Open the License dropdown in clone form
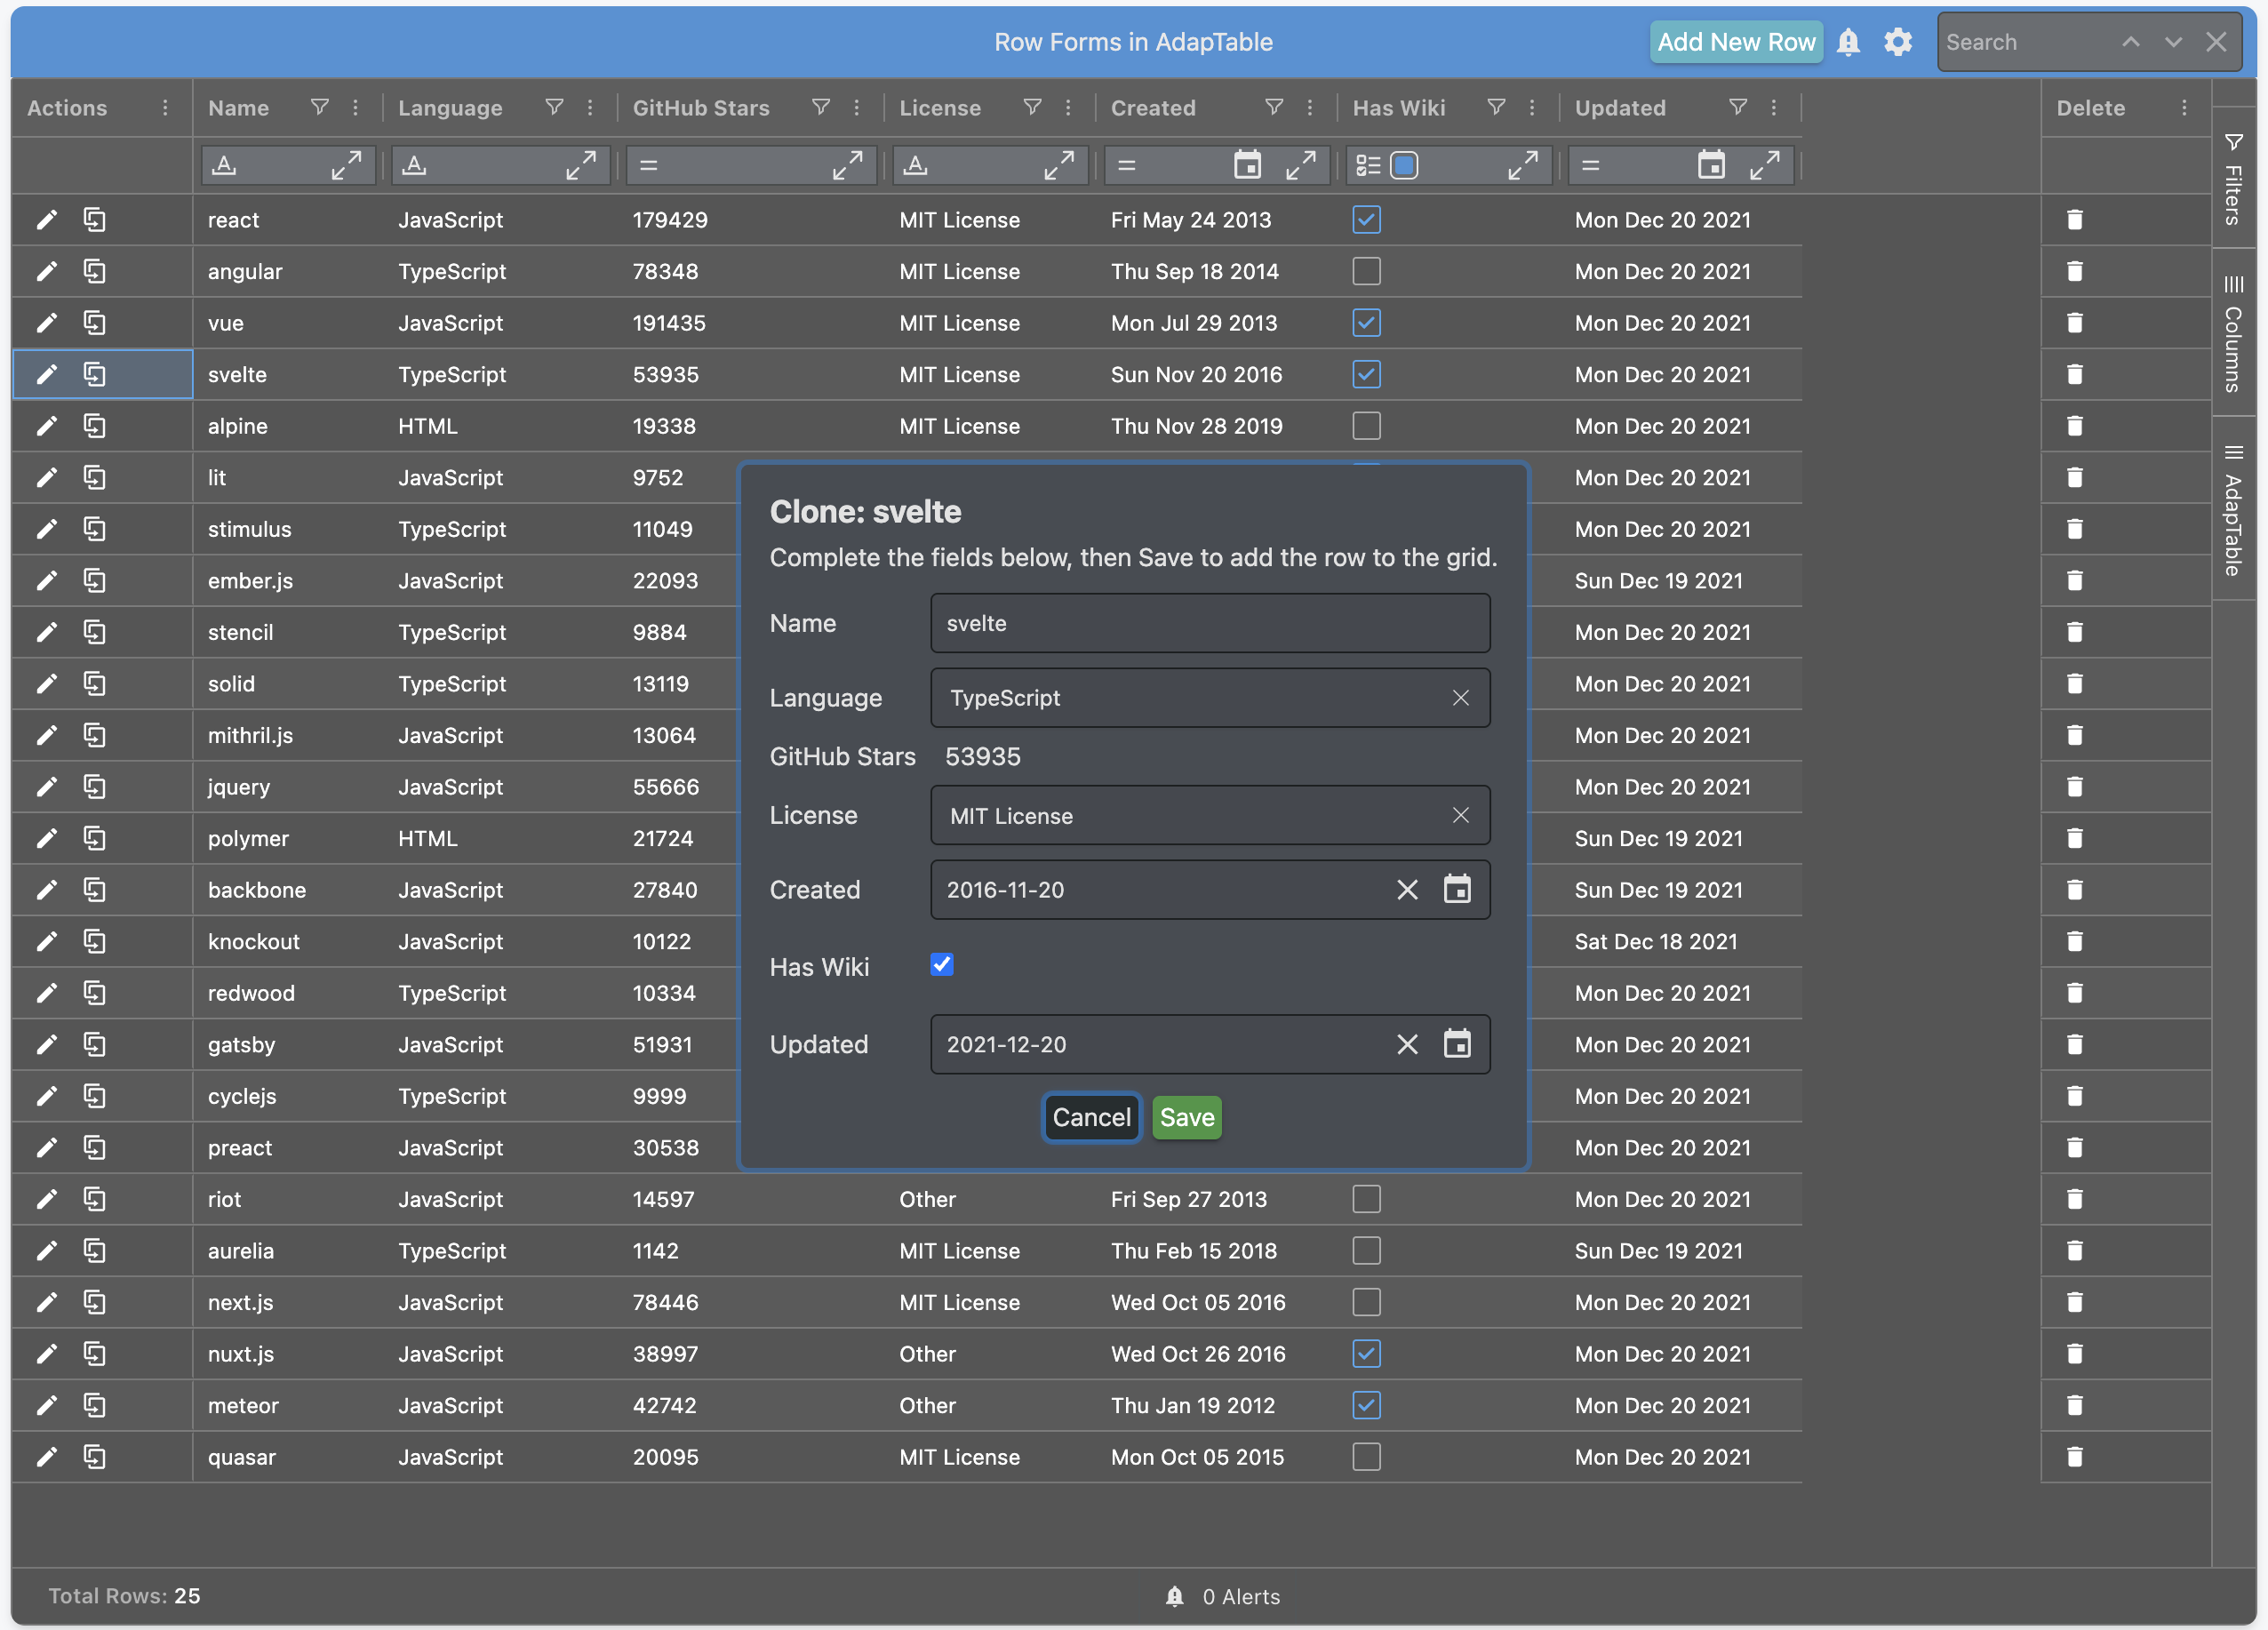The width and height of the screenshot is (2268, 1630). [1210, 815]
